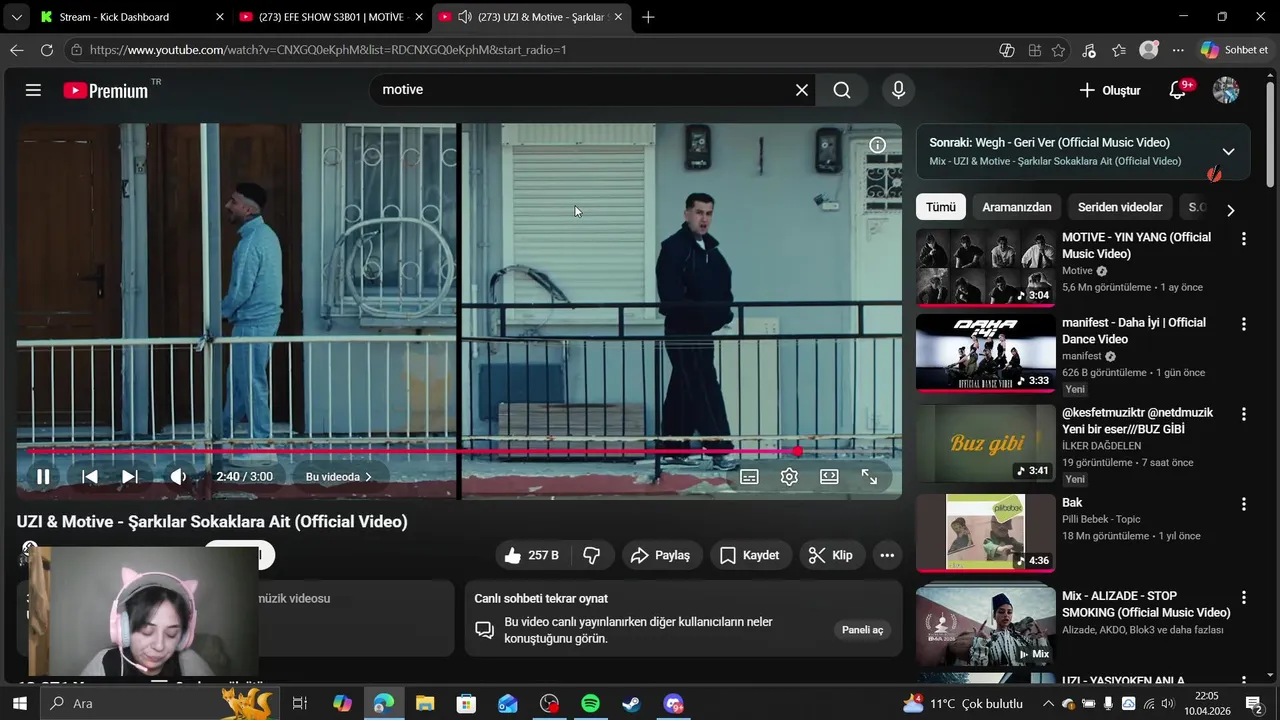Switch to EFE SHOW S3B01 browser tab
1280x720 pixels.
[330, 17]
